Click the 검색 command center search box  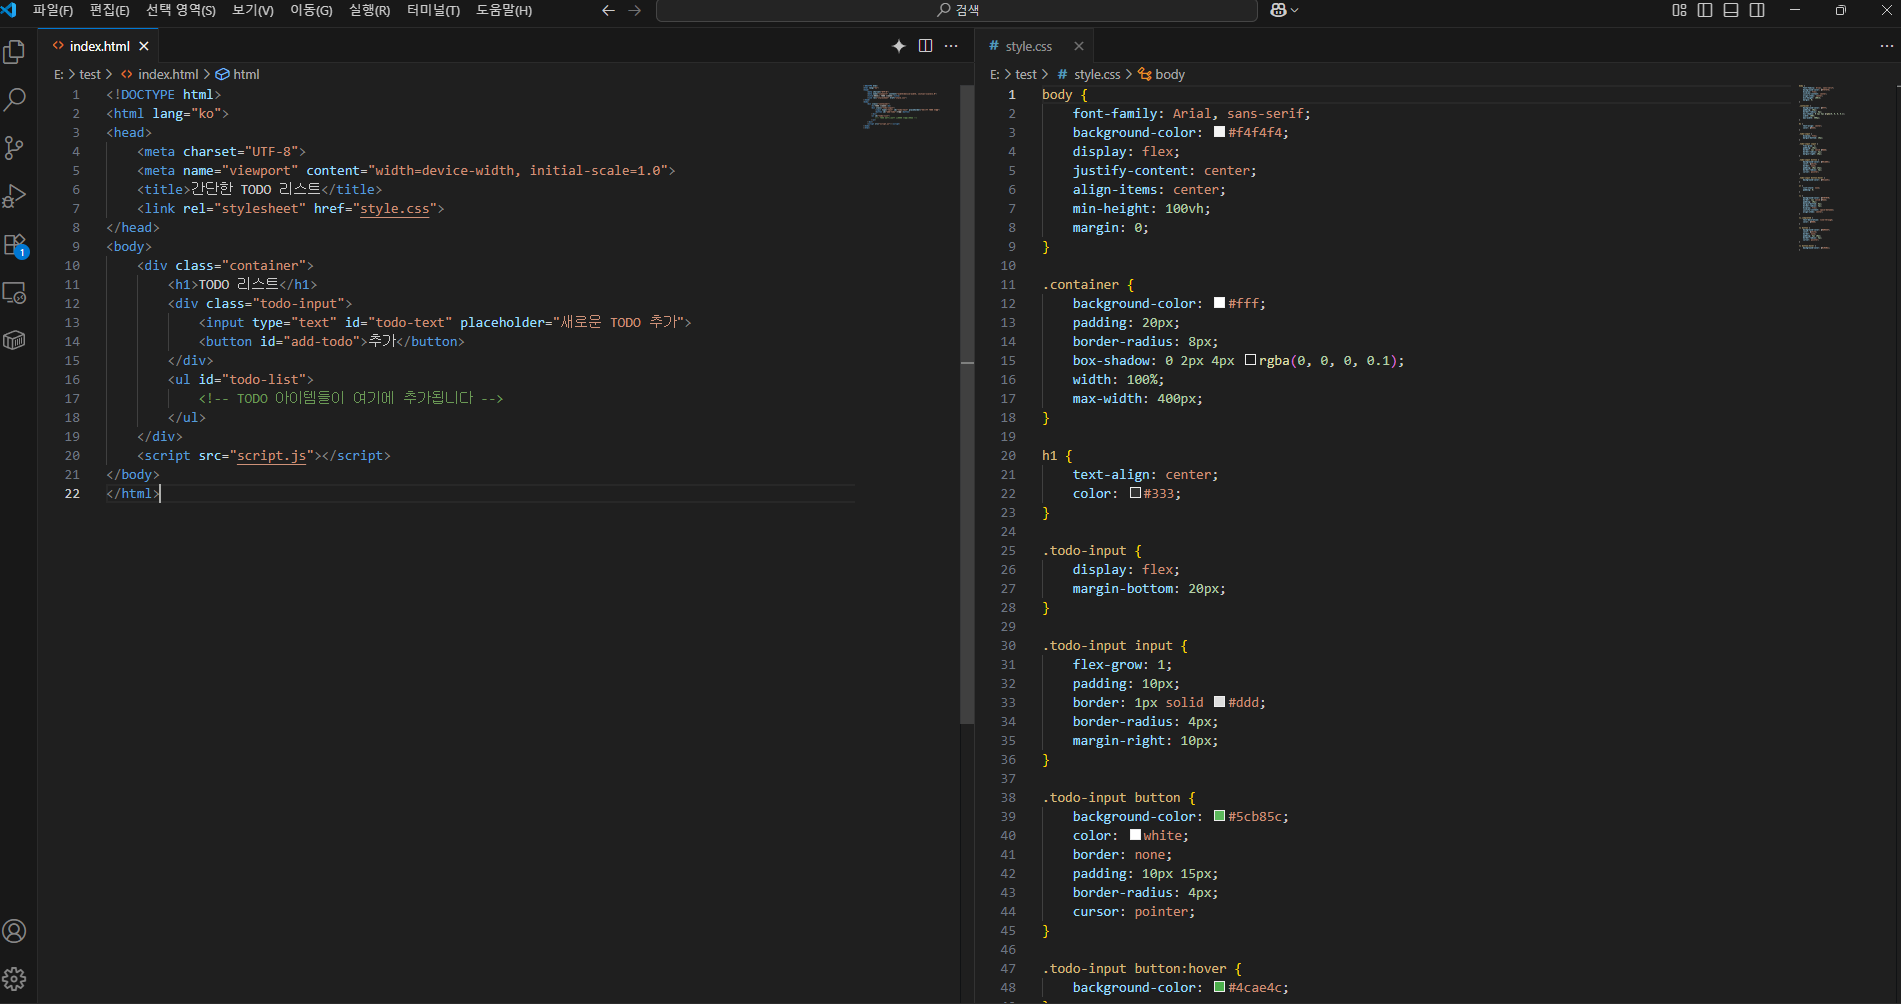click(x=956, y=10)
